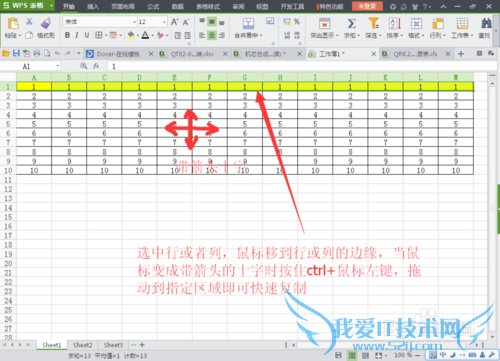Click the cell Format (格式) icon
This screenshot has width=500, height=361.
point(416,23)
